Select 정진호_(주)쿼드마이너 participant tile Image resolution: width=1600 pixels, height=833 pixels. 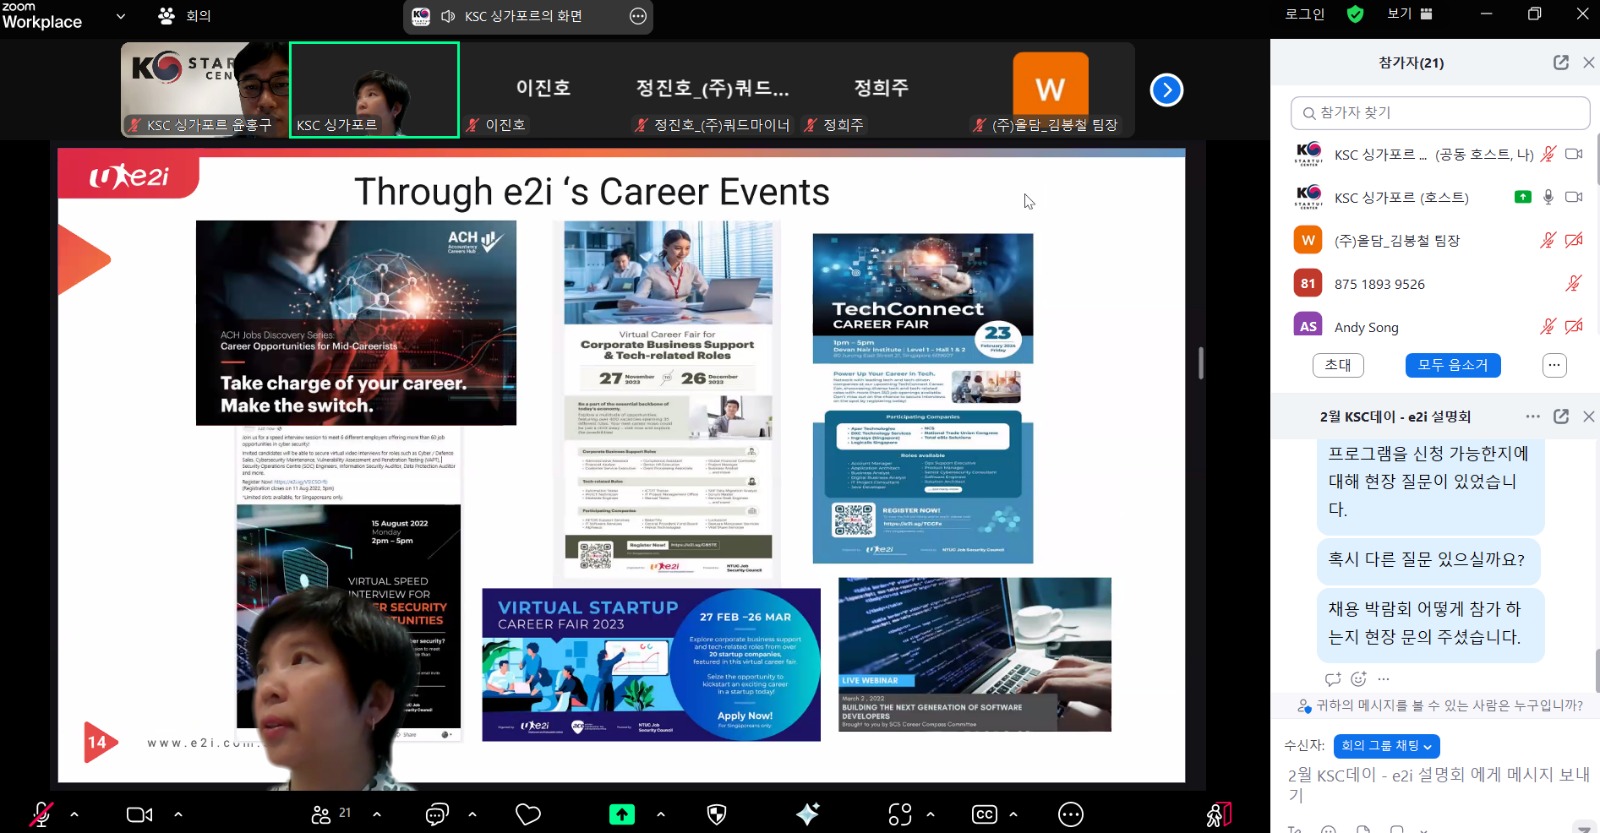point(713,89)
